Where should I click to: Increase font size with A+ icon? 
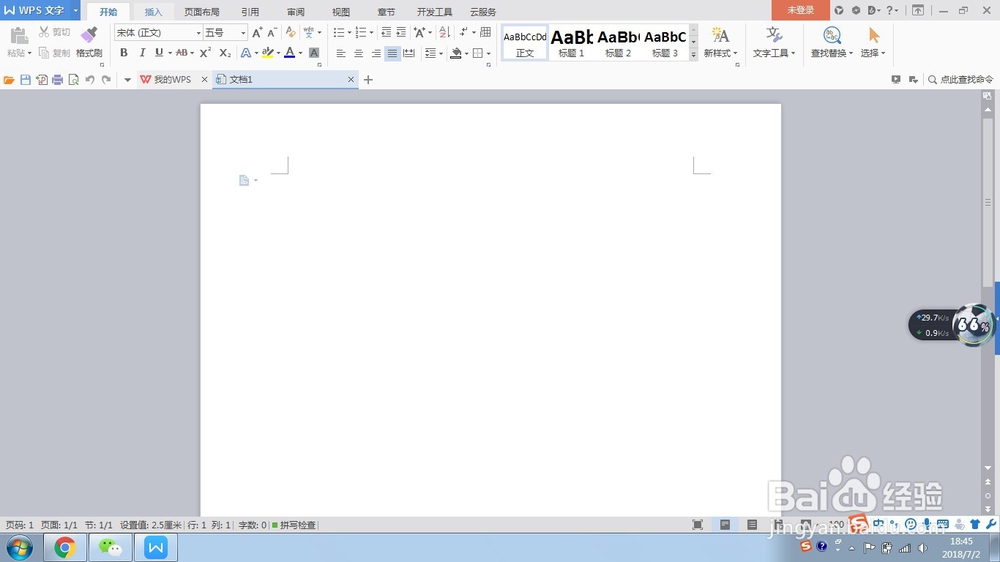(257, 33)
